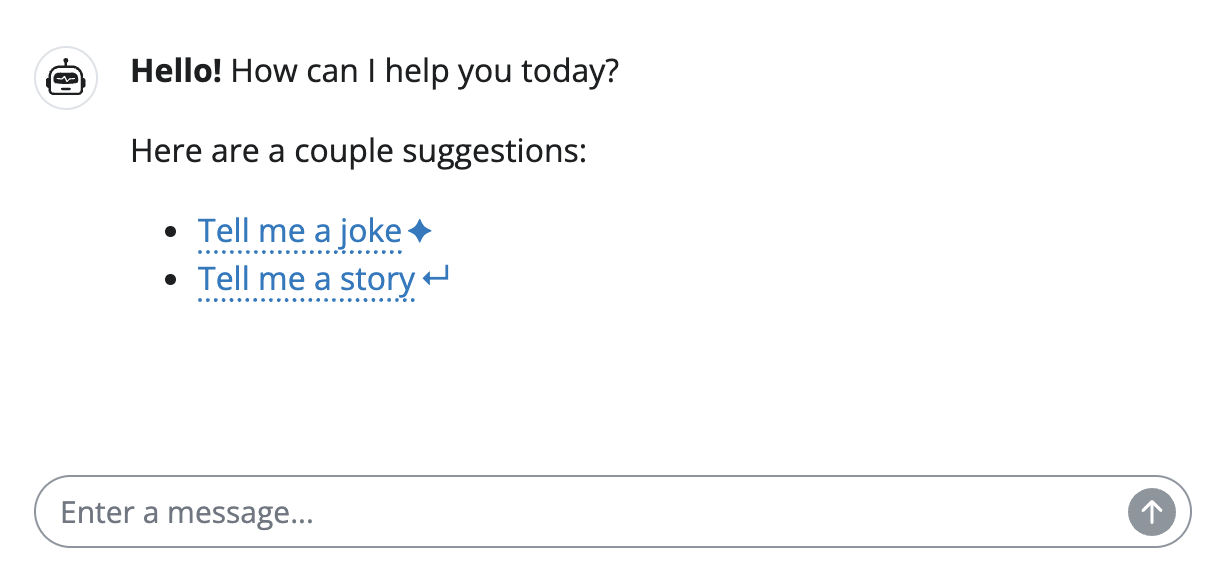Click the dotted-underlined joke link
1222x584 pixels.
pyautogui.click(x=300, y=231)
